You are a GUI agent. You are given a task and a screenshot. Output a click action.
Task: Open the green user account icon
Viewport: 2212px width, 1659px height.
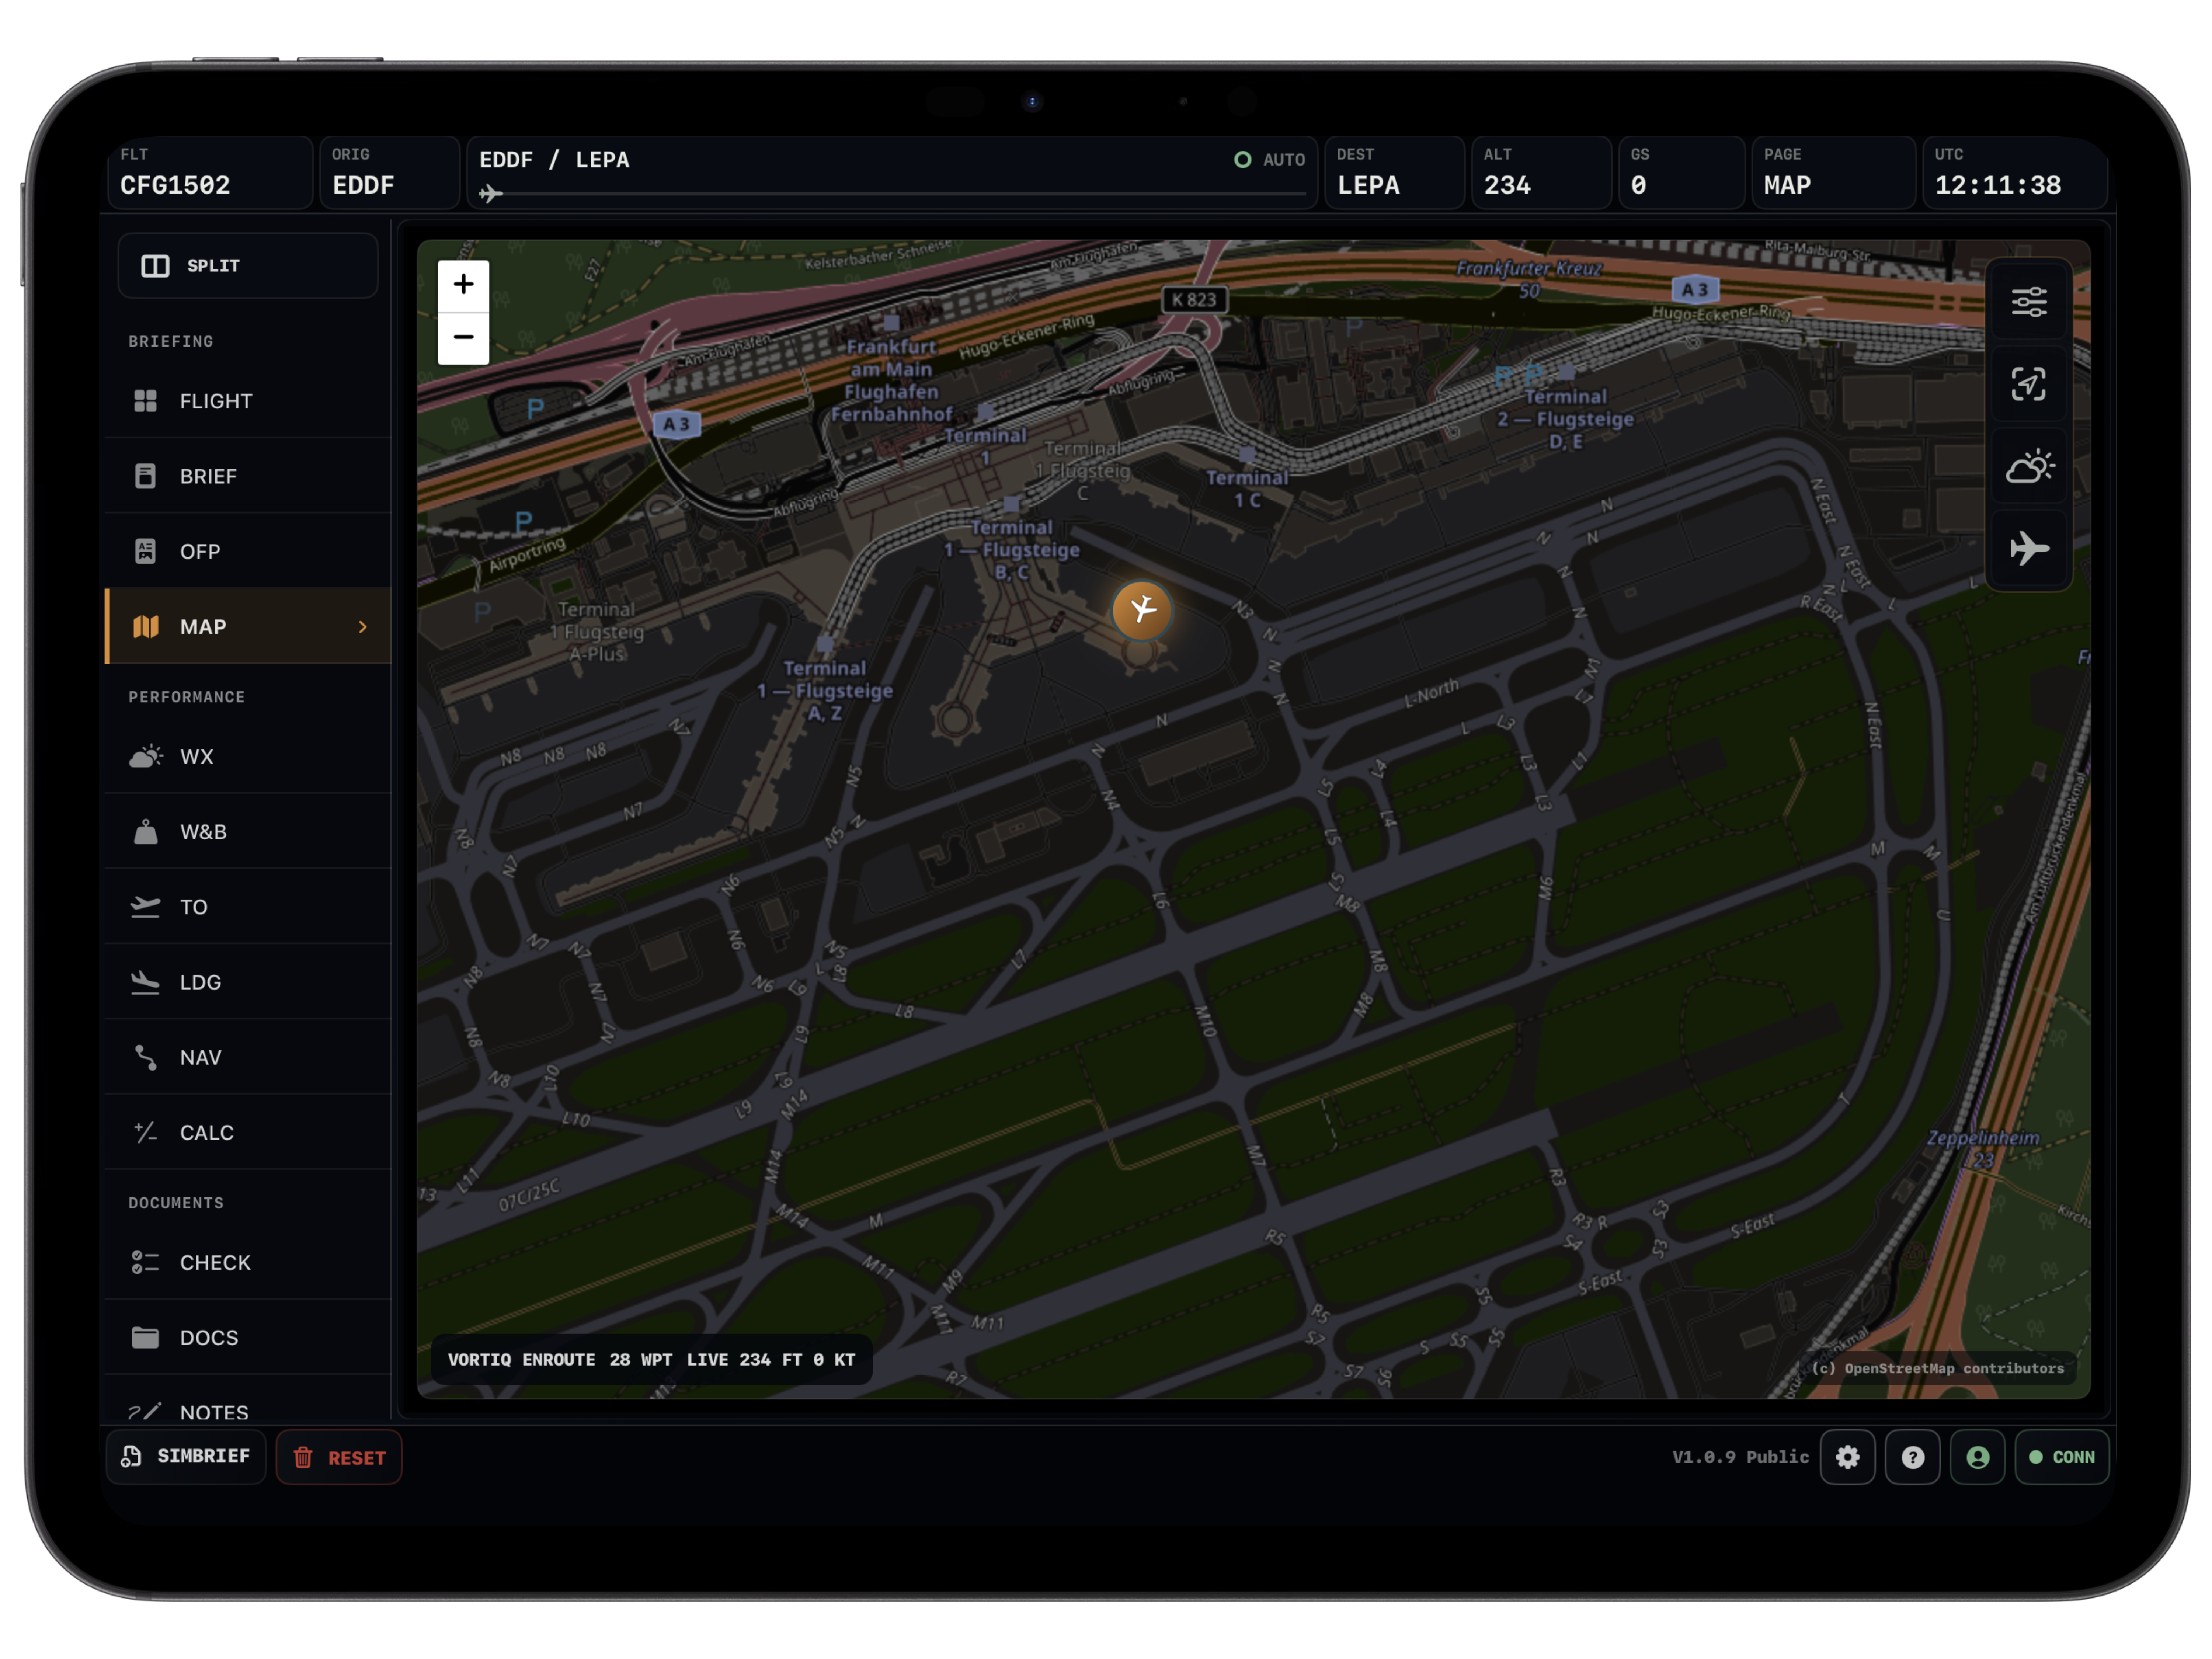pos(1977,1457)
